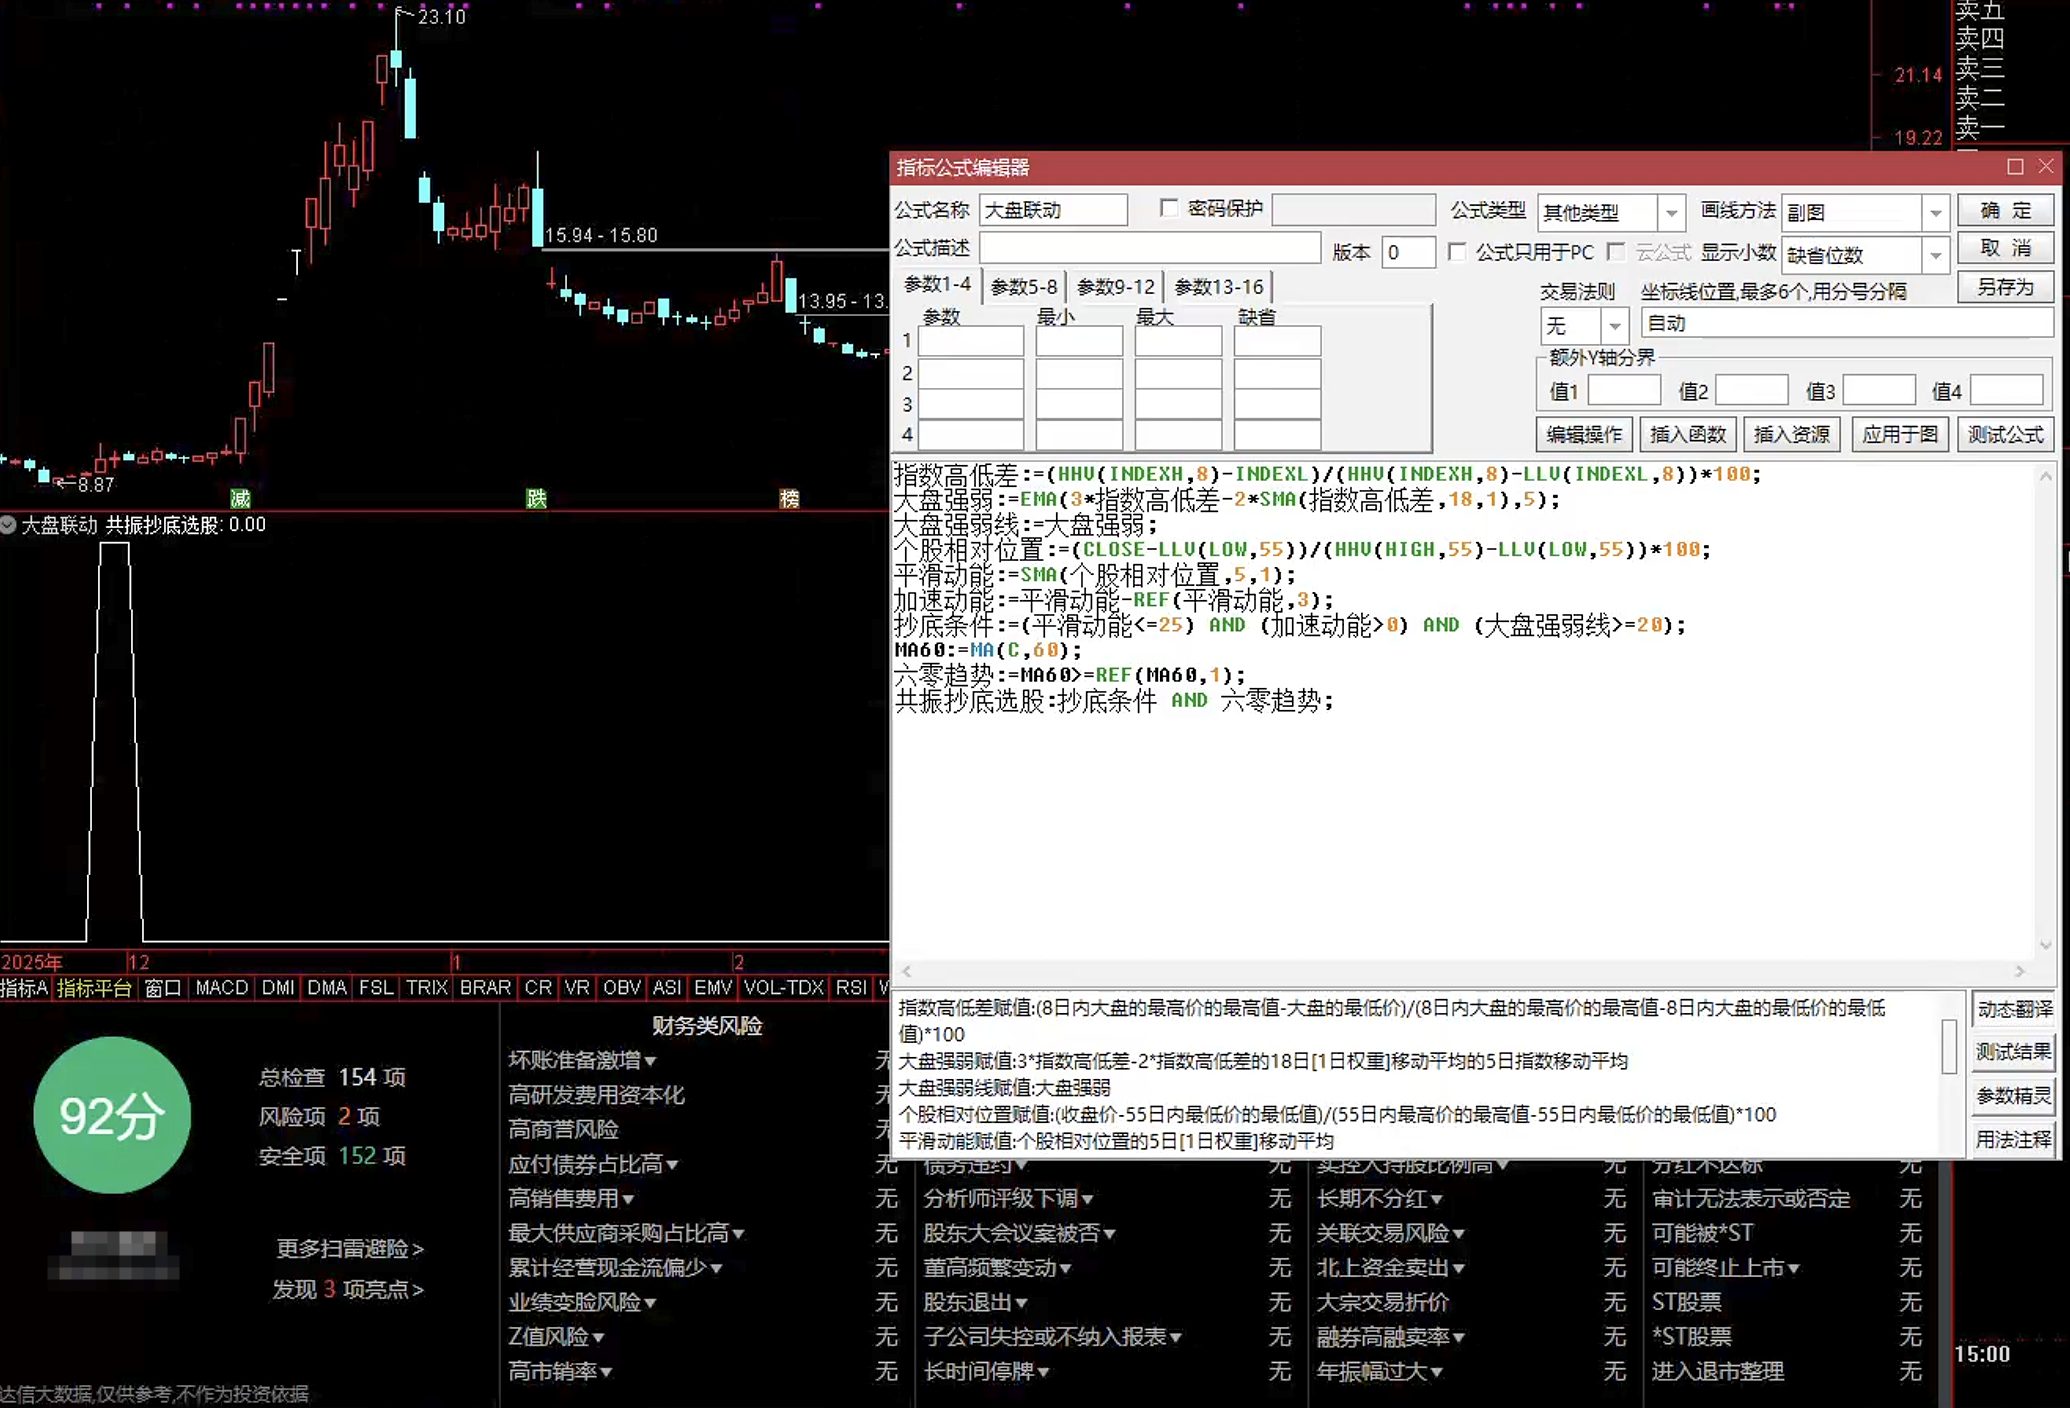Select the 窗口 tab in indicator bar
Image resolution: width=2070 pixels, height=1408 pixels.
pyautogui.click(x=162, y=988)
